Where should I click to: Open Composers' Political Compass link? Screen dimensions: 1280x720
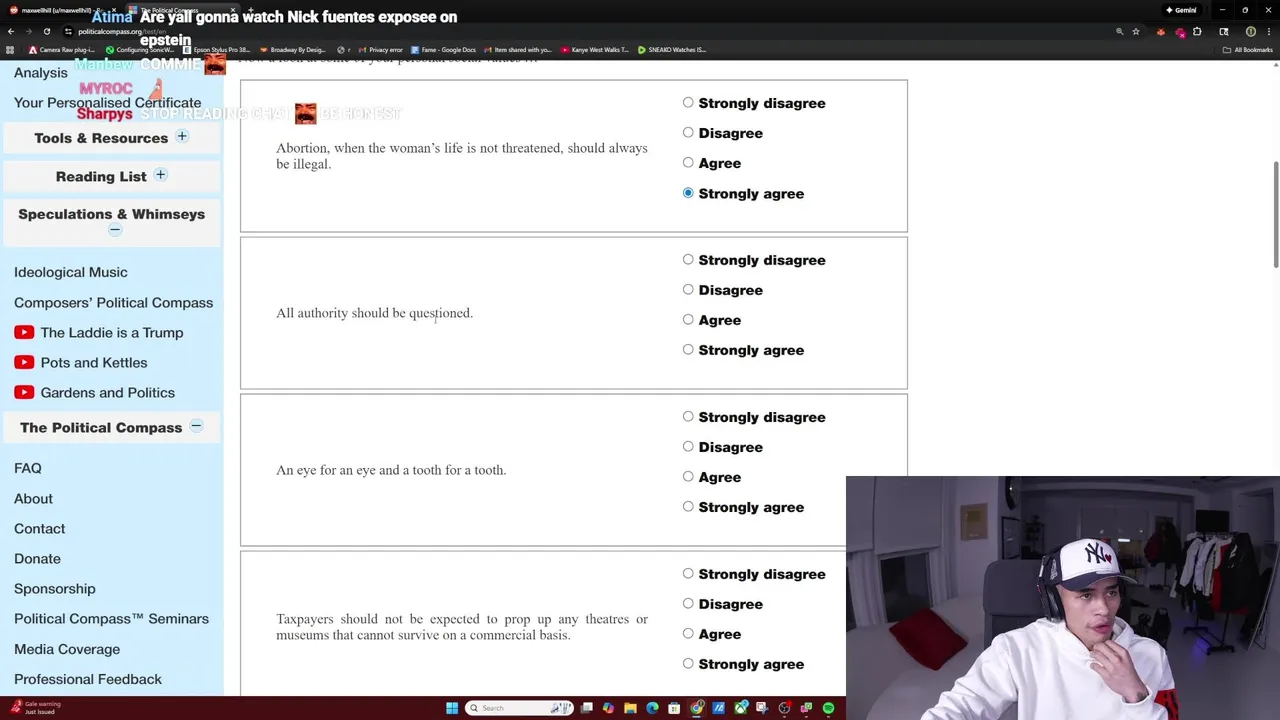tap(114, 302)
